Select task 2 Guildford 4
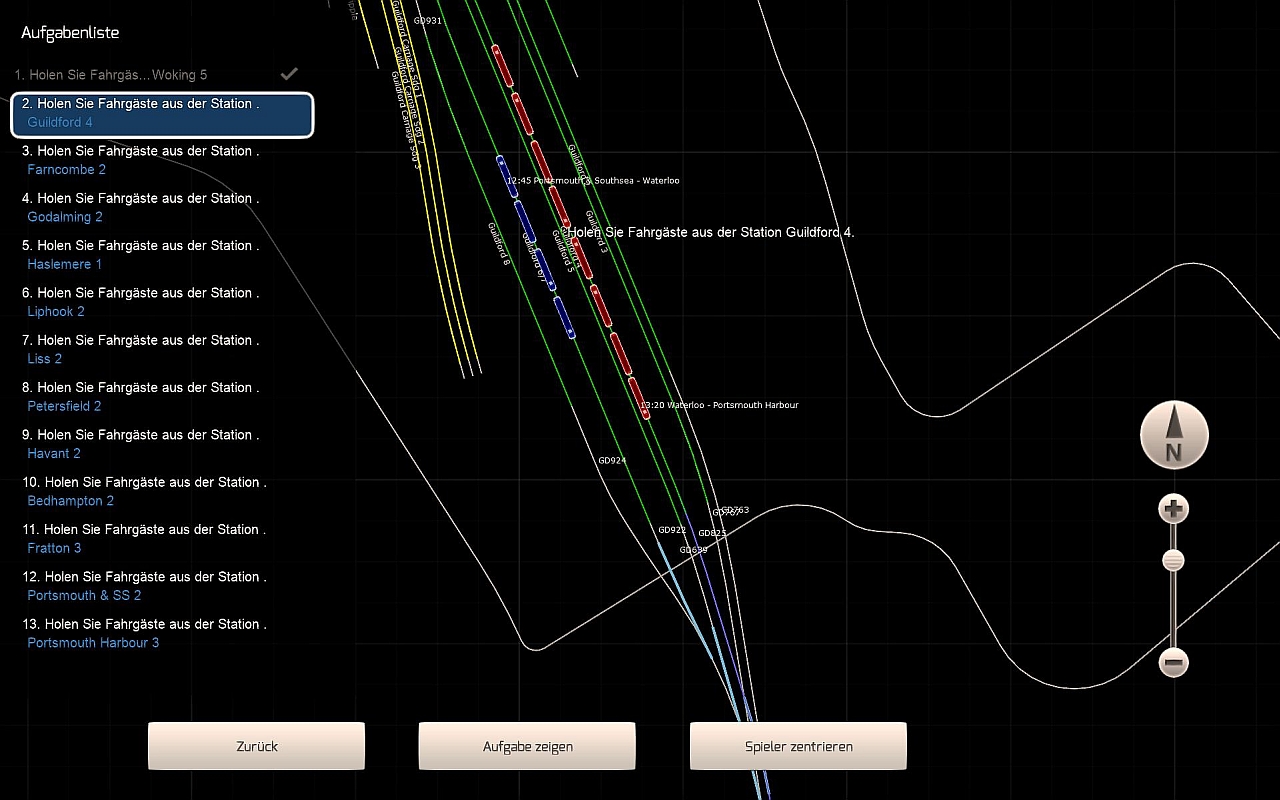The height and width of the screenshot is (800, 1280). [162, 113]
